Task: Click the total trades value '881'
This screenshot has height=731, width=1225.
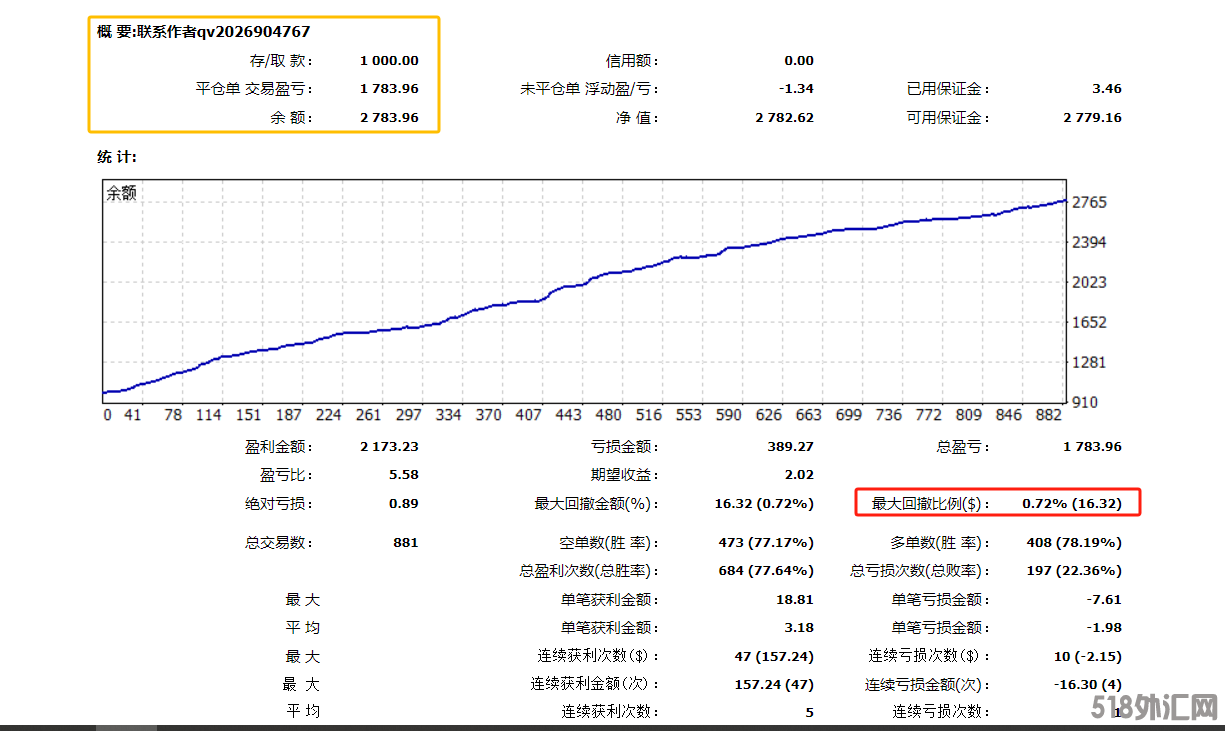Action: click(x=406, y=543)
